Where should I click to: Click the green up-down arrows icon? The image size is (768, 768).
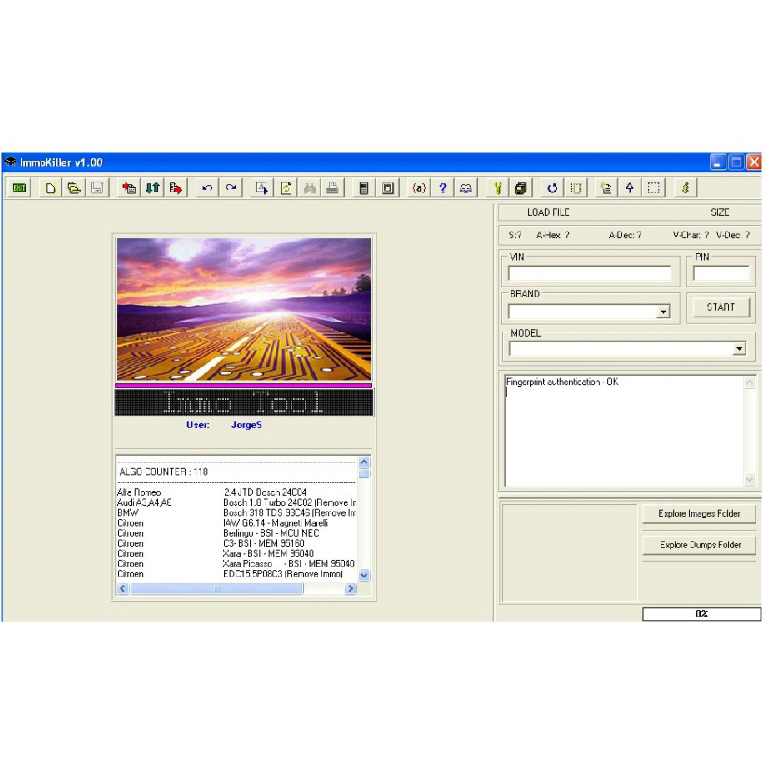(152, 188)
